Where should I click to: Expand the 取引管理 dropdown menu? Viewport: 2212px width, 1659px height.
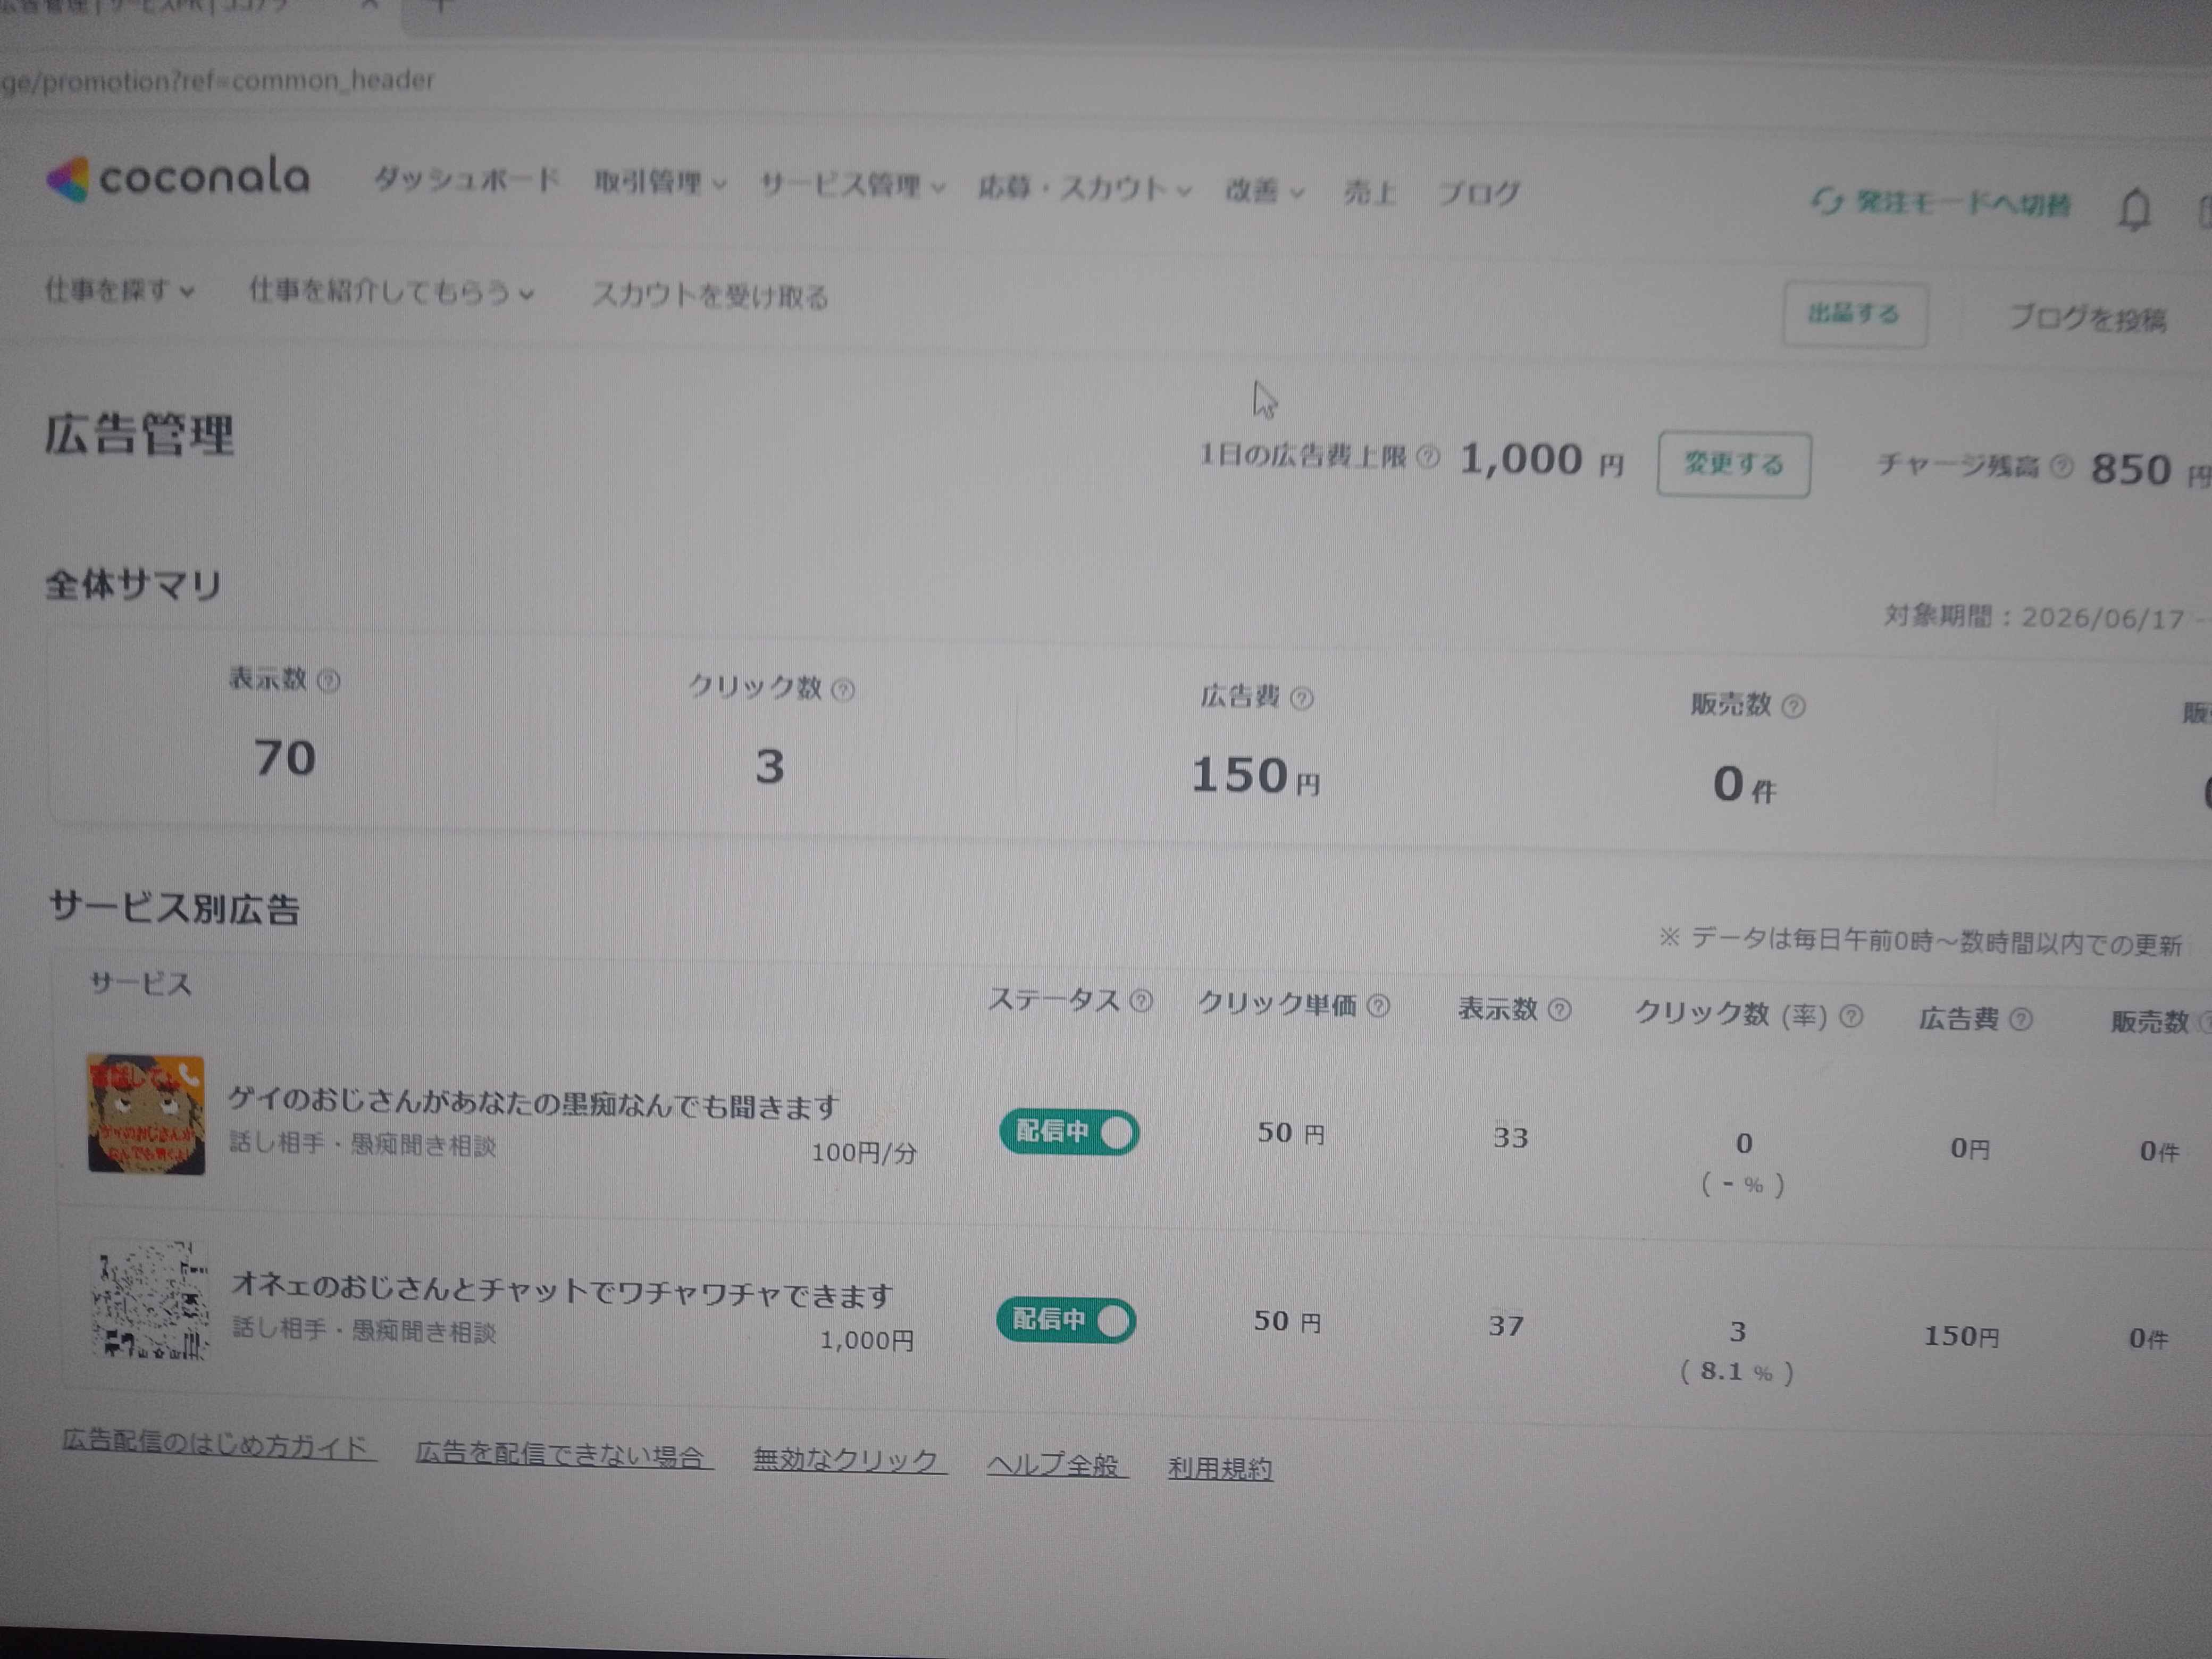click(660, 183)
